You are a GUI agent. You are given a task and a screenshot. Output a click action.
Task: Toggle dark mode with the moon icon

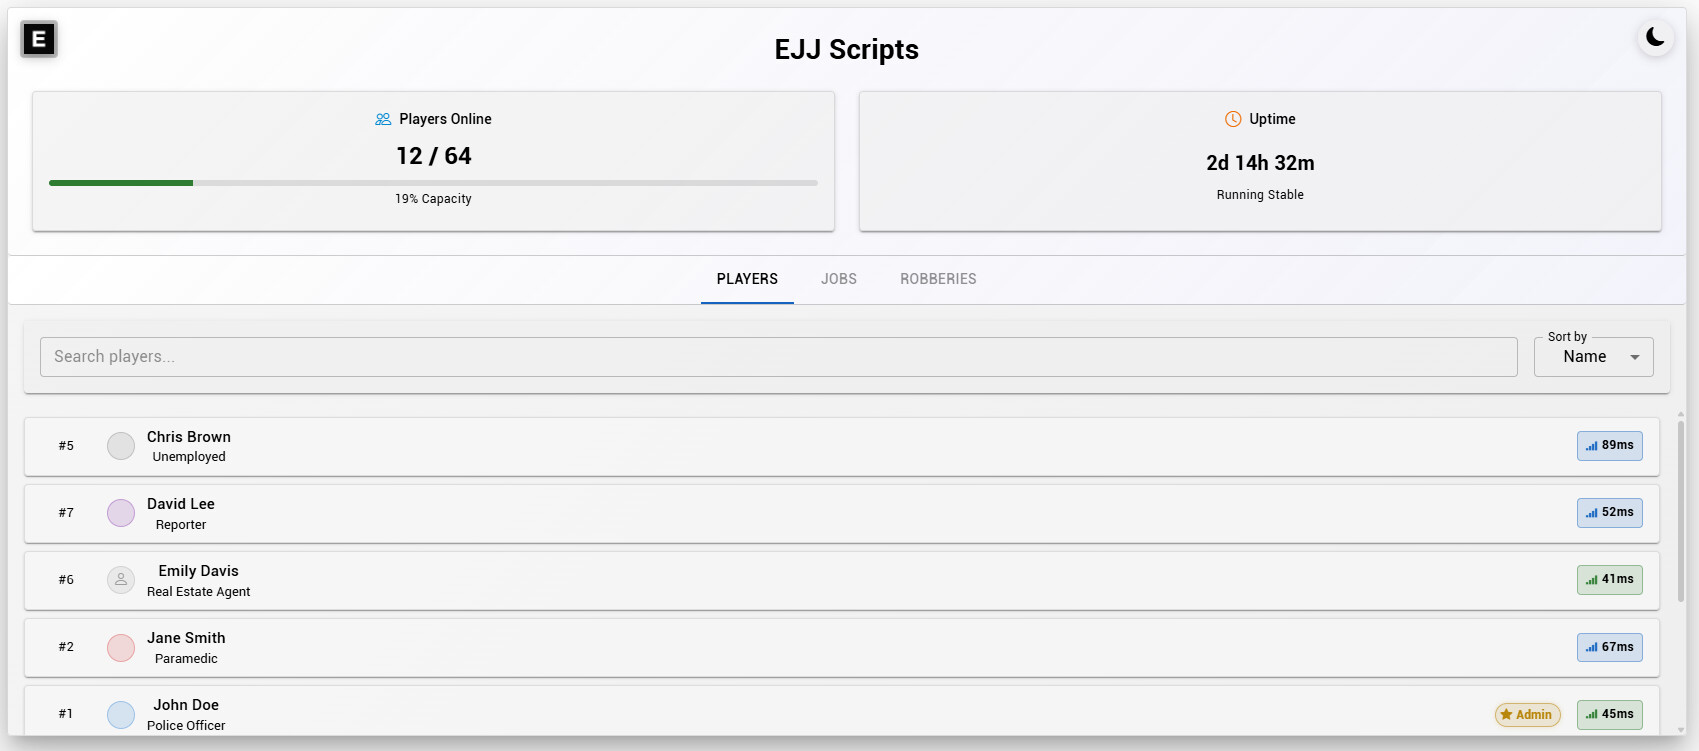pyautogui.click(x=1655, y=37)
